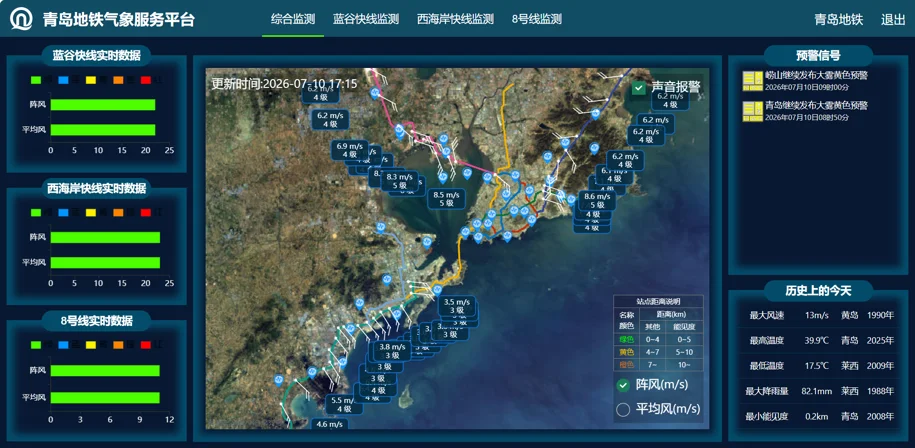Select the 阵风(m/s) radio option

[x=623, y=385]
